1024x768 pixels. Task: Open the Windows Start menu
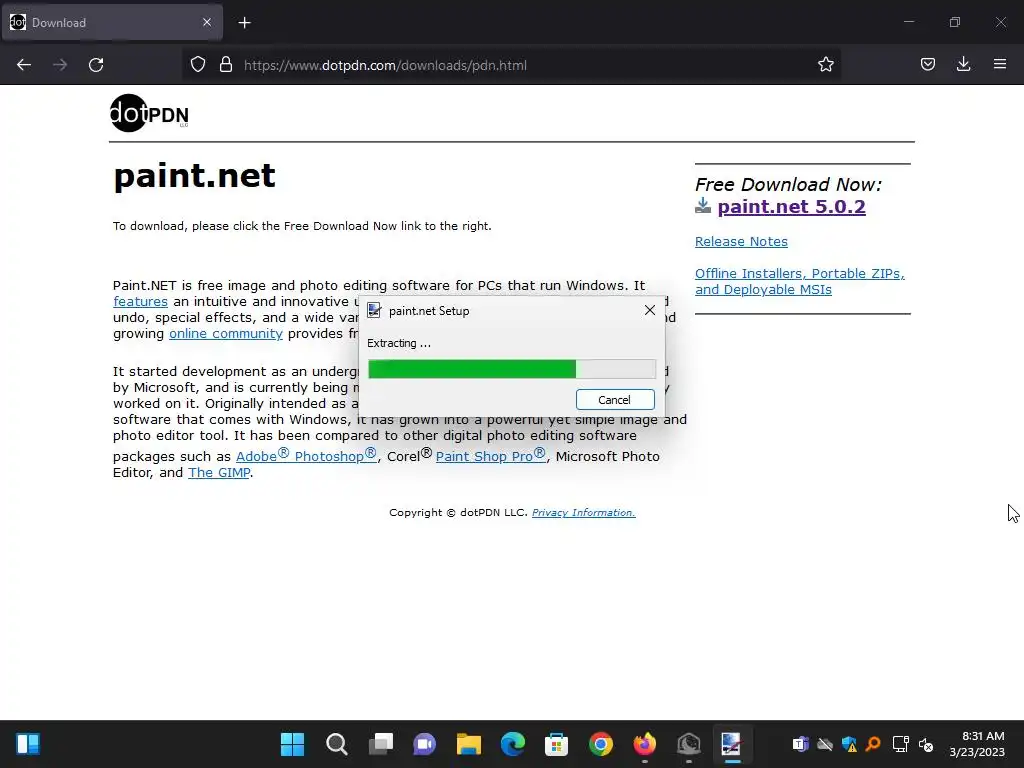point(292,744)
